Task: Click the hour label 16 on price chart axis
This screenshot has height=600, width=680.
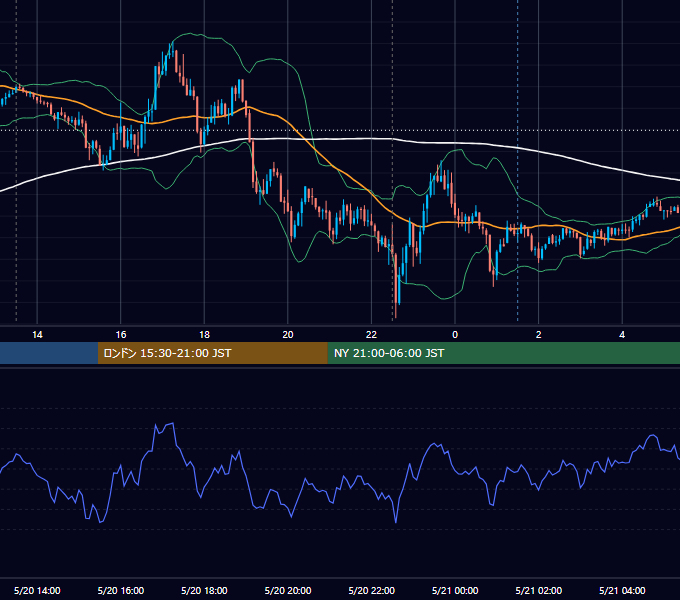Action: pyautogui.click(x=121, y=335)
